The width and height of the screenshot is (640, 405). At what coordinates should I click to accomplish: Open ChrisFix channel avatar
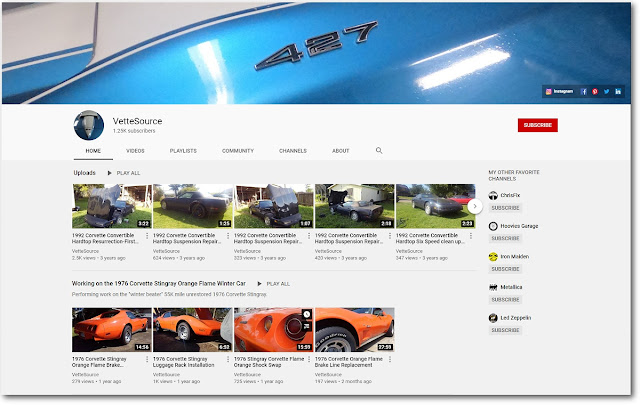(x=493, y=196)
